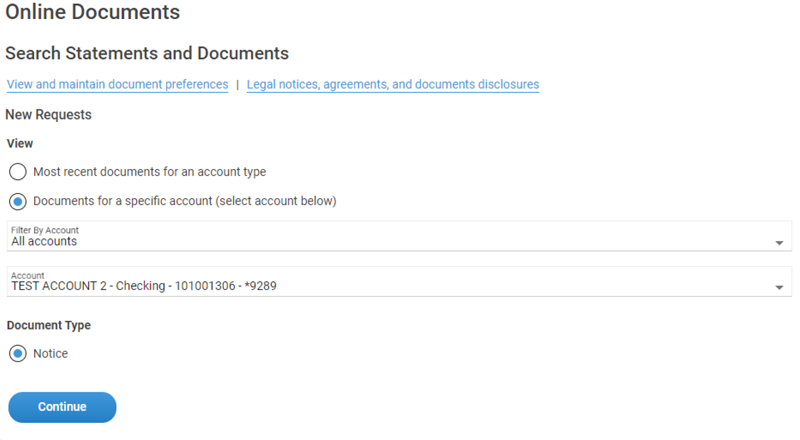Click the View section label

coord(20,144)
